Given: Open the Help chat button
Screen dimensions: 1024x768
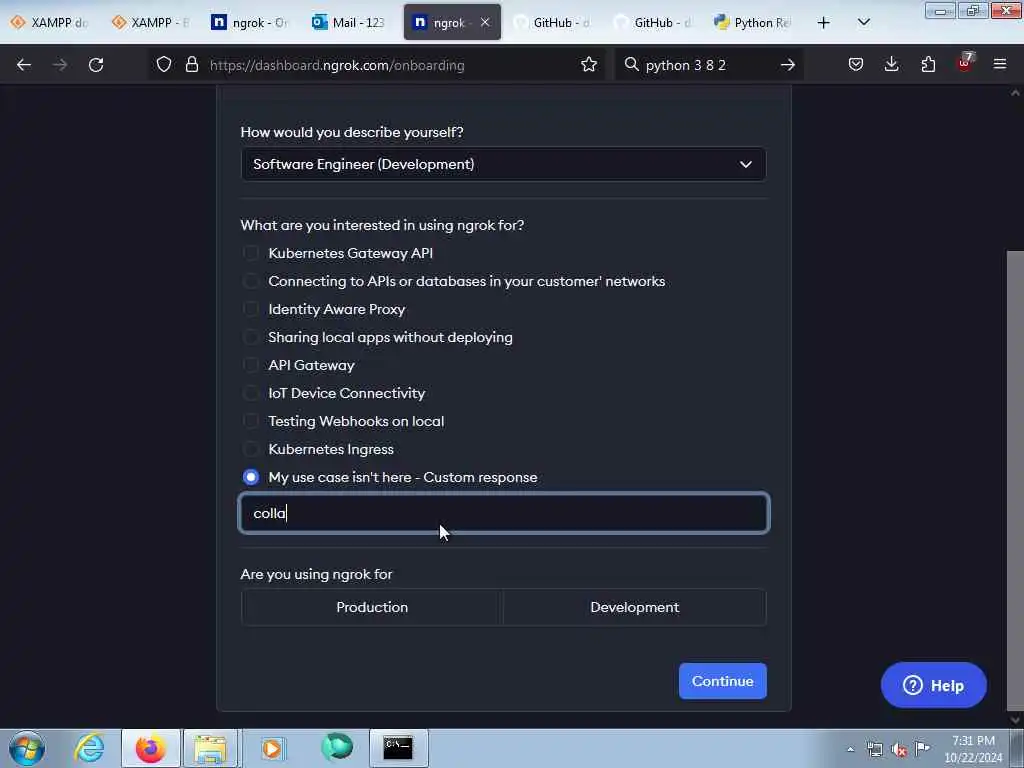Looking at the screenshot, I should [x=933, y=685].
